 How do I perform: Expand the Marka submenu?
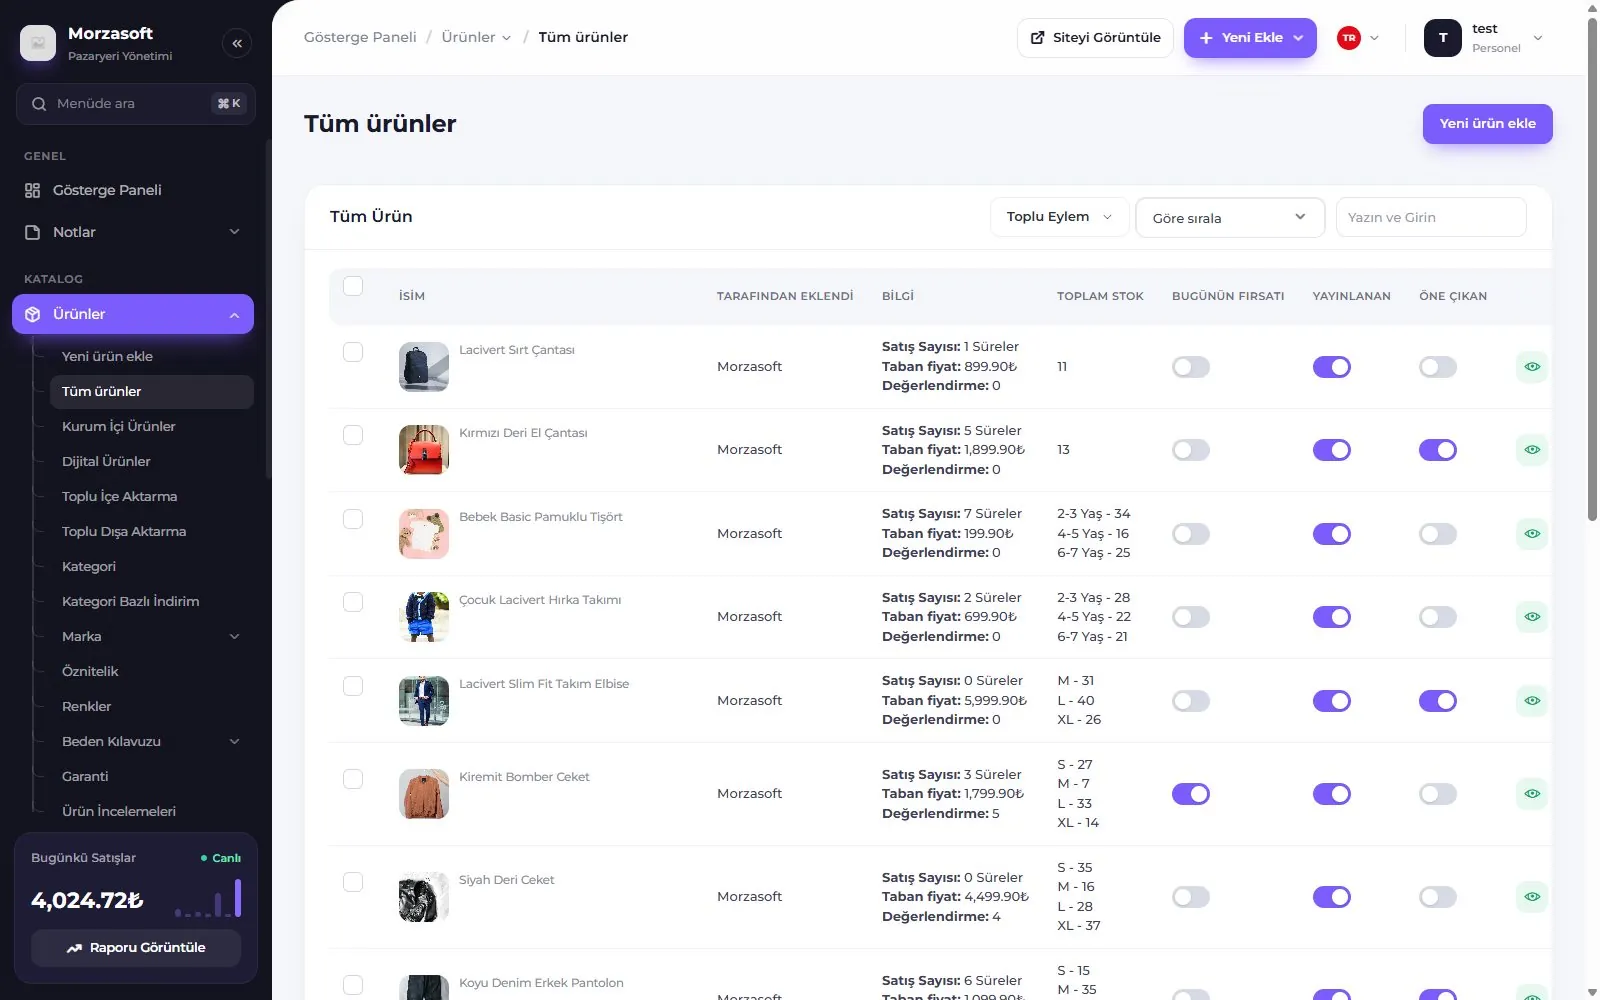[235, 637]
